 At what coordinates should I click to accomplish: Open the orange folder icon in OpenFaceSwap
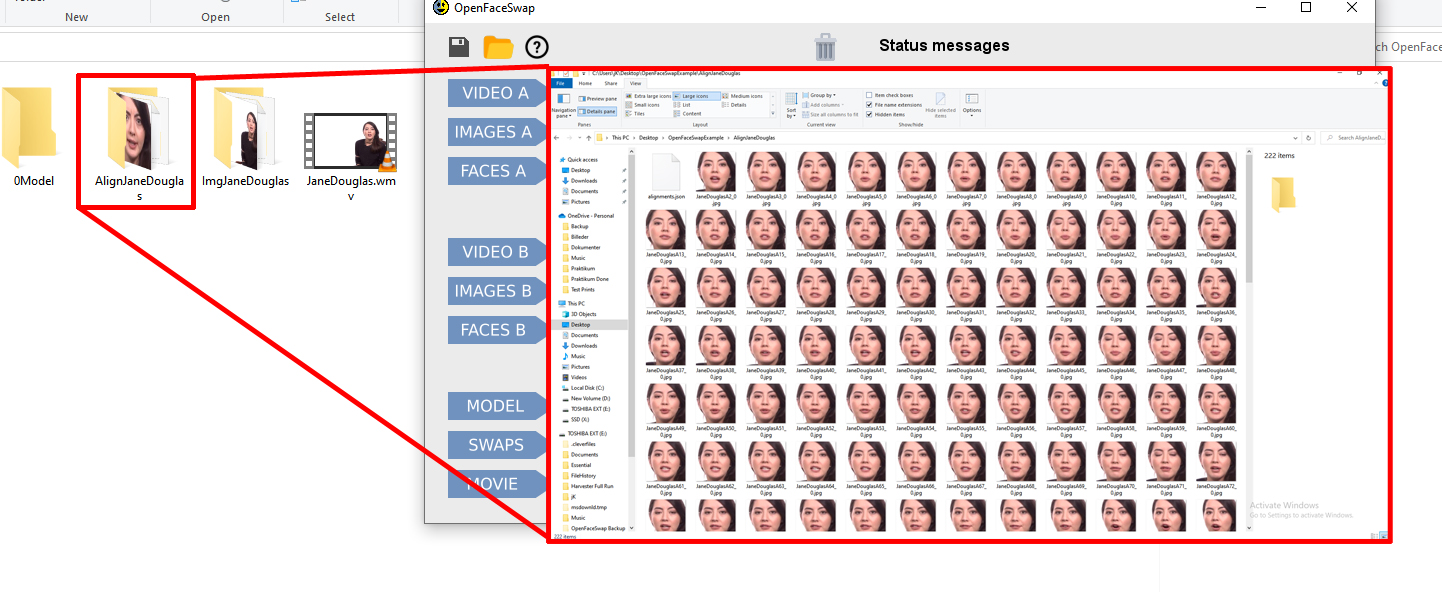[498, 47]
